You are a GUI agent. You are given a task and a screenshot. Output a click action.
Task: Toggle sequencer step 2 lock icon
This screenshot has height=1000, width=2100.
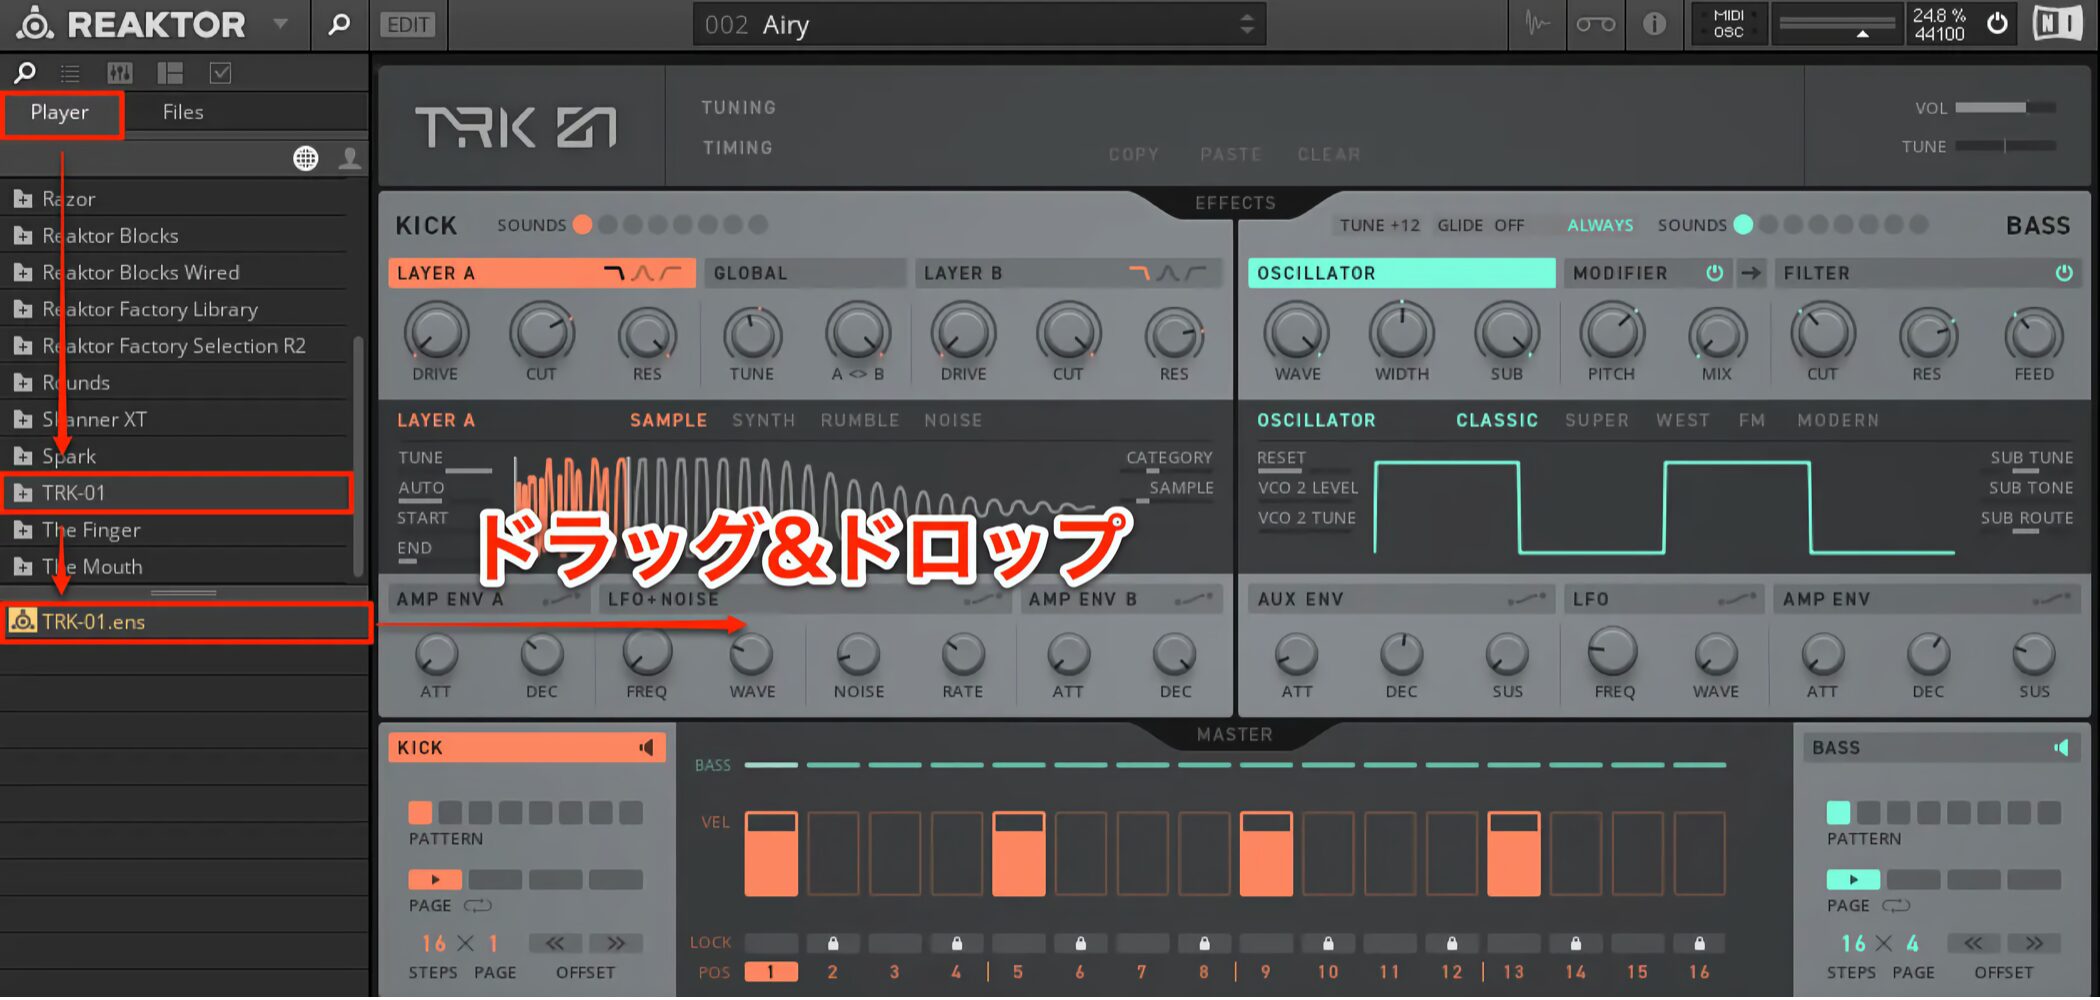click(x=833, y=943)
